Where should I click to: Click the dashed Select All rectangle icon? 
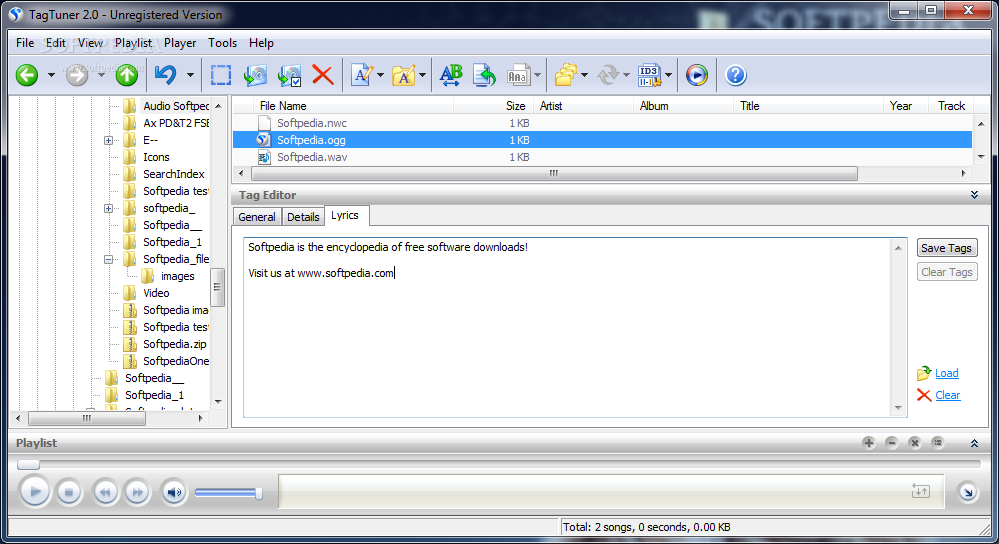[x=221, y=75]
